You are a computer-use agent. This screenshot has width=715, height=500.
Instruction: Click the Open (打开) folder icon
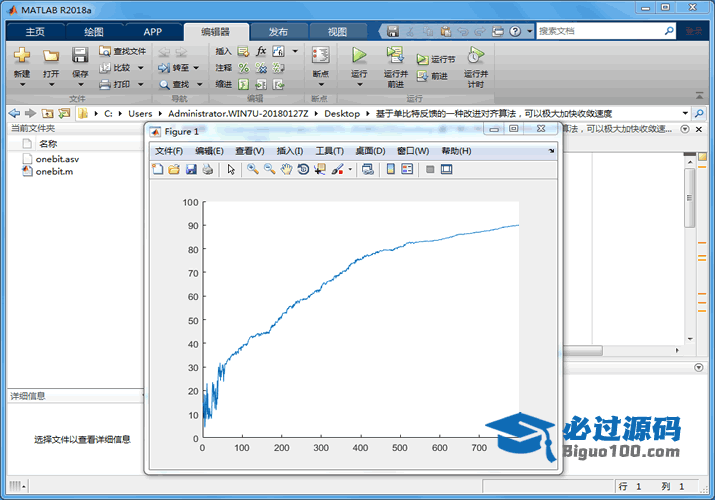[x=51, y=56]
